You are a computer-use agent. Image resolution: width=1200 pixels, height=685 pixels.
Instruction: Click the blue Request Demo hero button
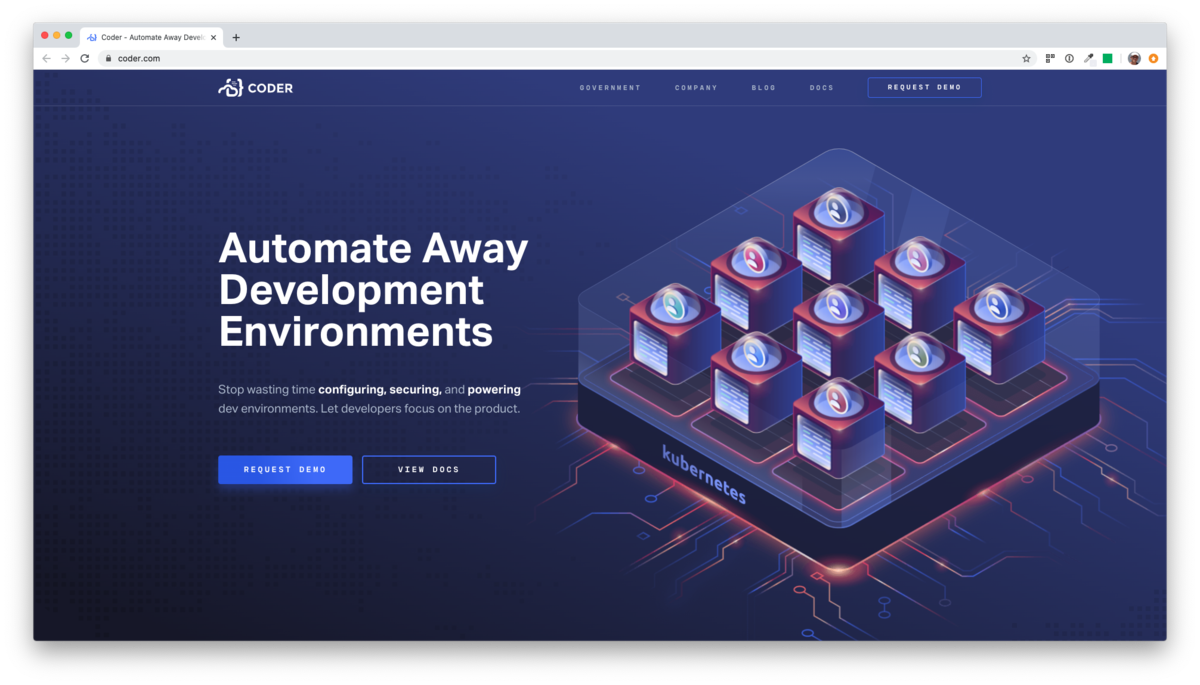[x=285, y=470]
